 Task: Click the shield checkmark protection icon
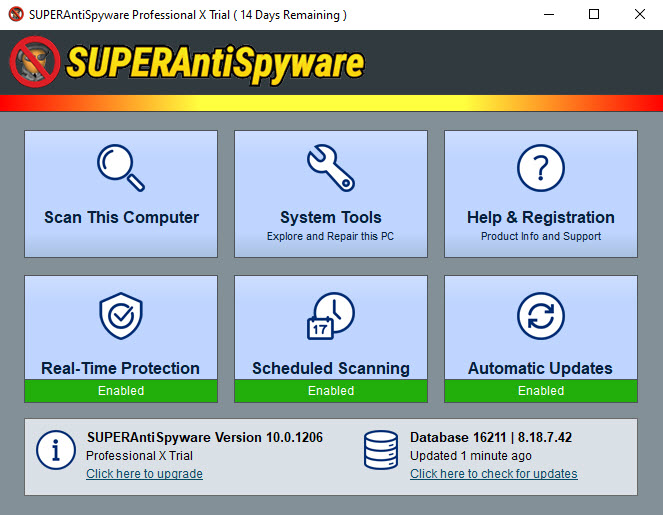click(x=121, y=315)
